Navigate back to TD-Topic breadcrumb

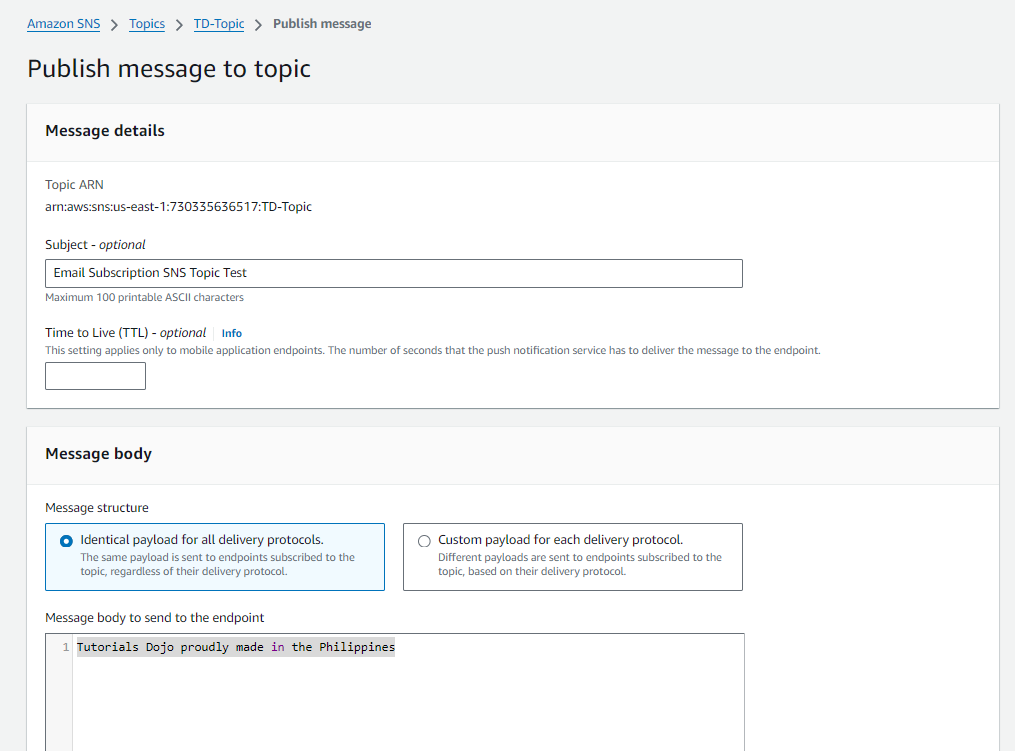coord(219,24)
